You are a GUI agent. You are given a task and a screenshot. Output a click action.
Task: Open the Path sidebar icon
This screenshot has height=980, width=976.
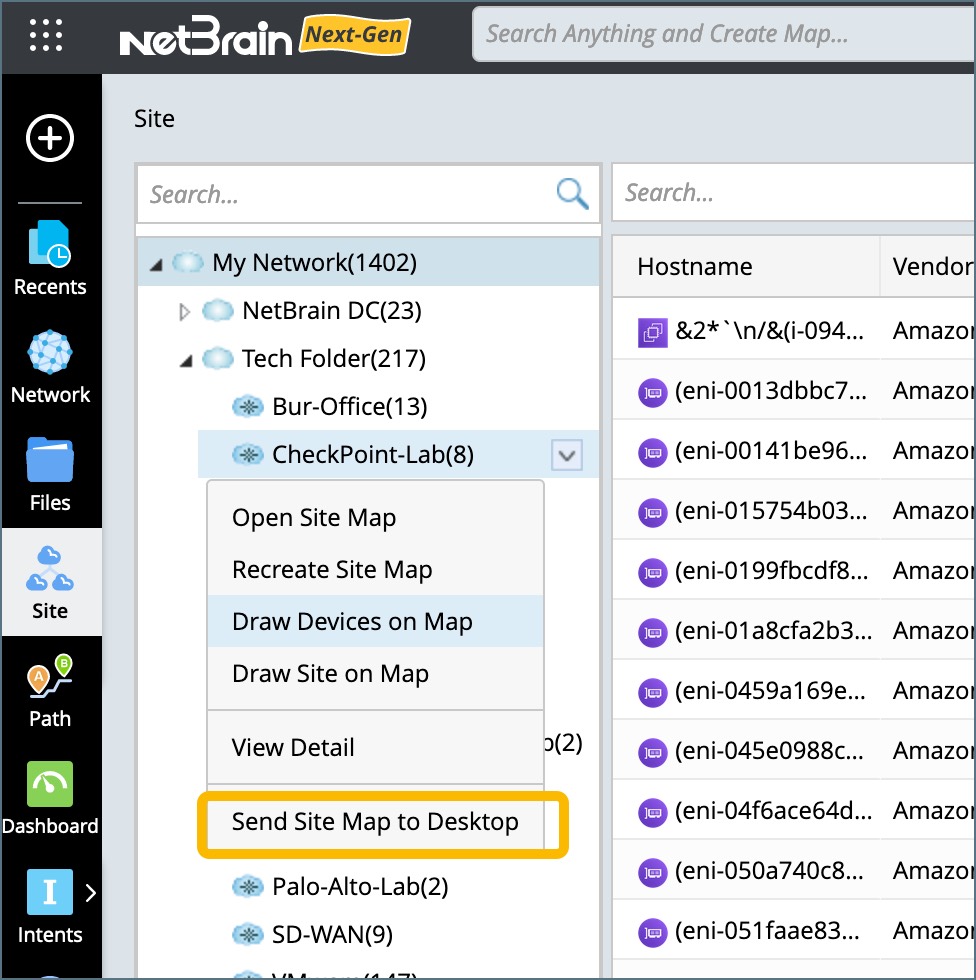click(50, 690)
